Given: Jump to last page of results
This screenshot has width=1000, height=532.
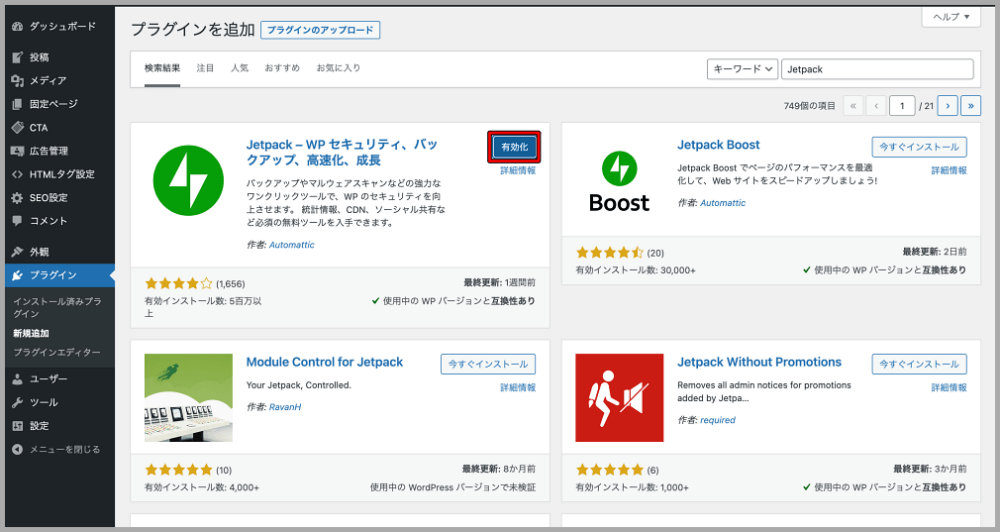Looking at the screenshot, I should pyautogui.click(x=971, y=106).
